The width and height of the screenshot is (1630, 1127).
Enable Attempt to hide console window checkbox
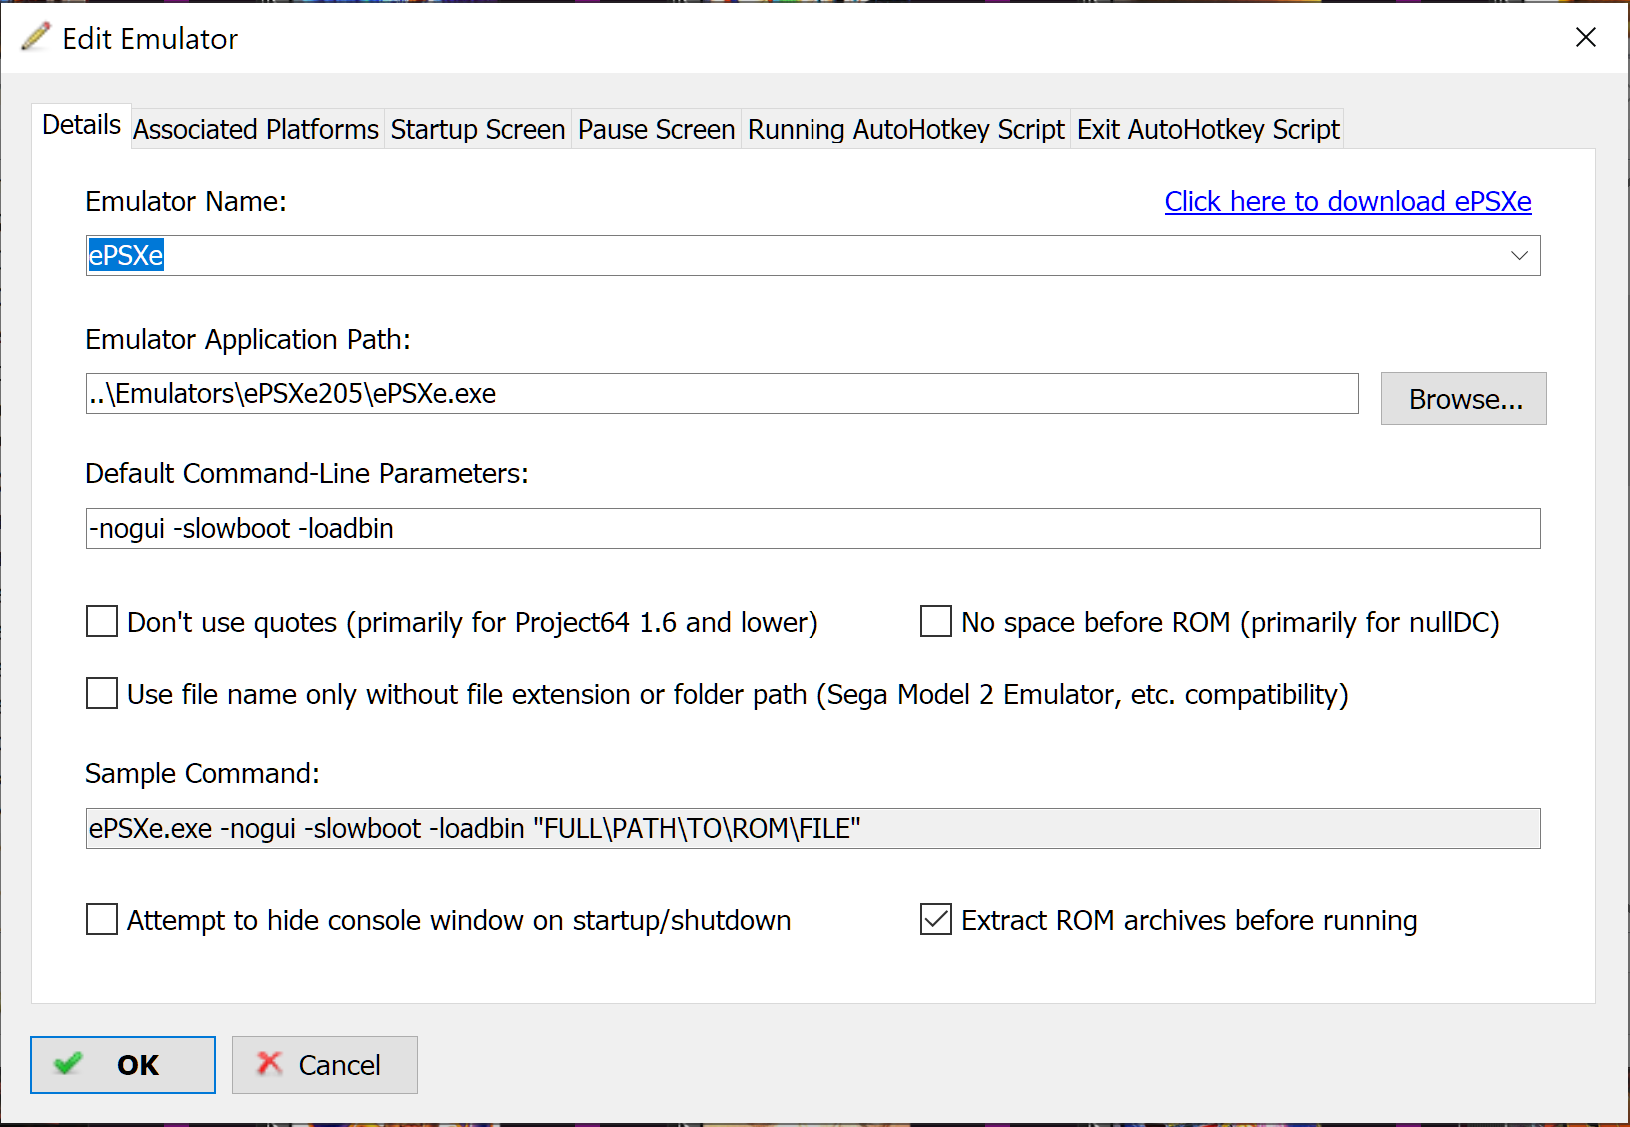(102, 920)
